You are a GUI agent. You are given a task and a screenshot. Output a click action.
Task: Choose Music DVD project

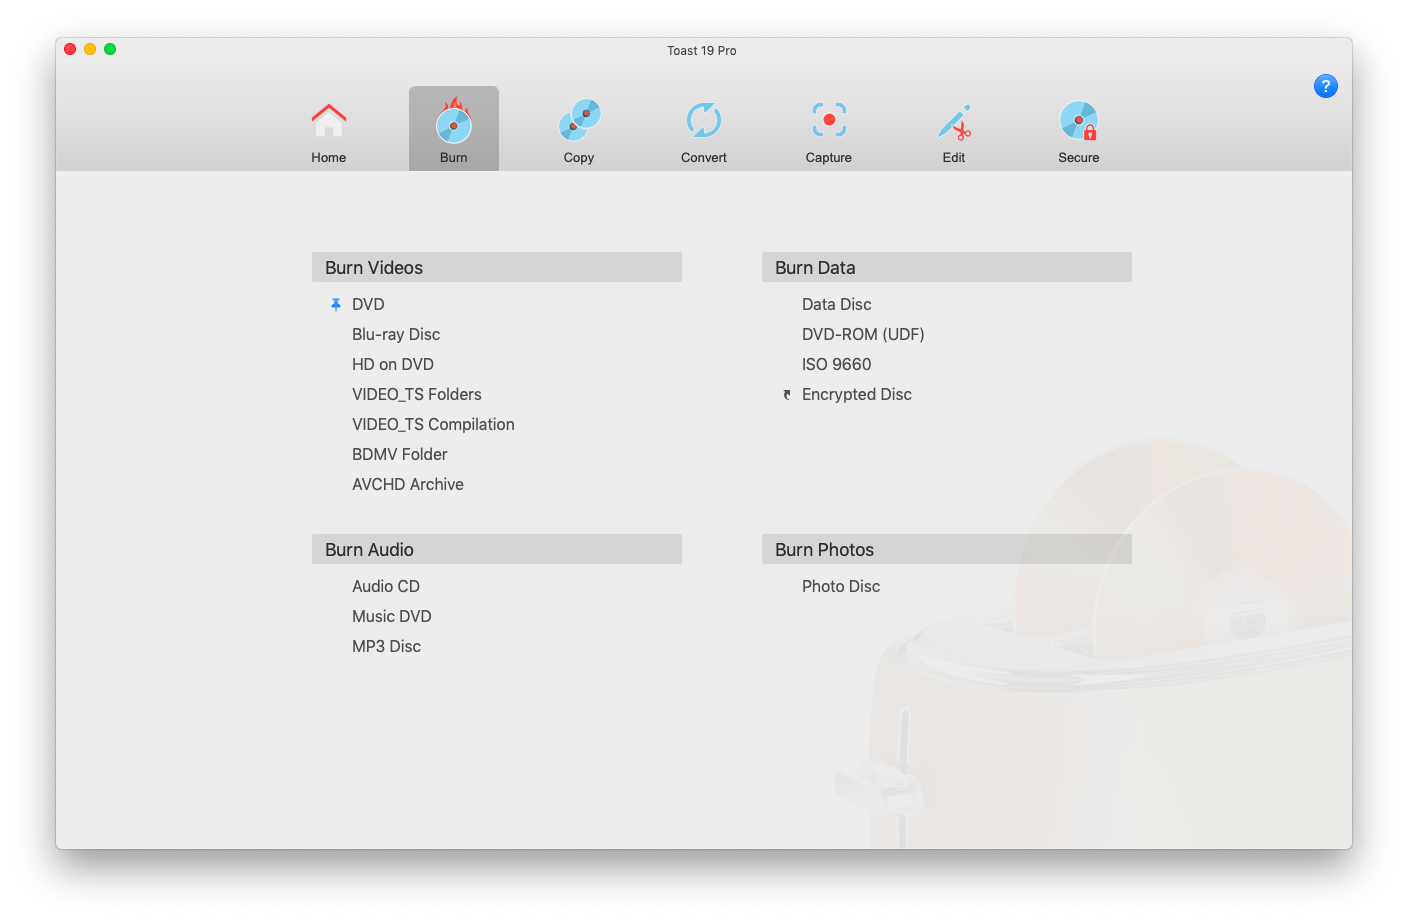(392, 616)
